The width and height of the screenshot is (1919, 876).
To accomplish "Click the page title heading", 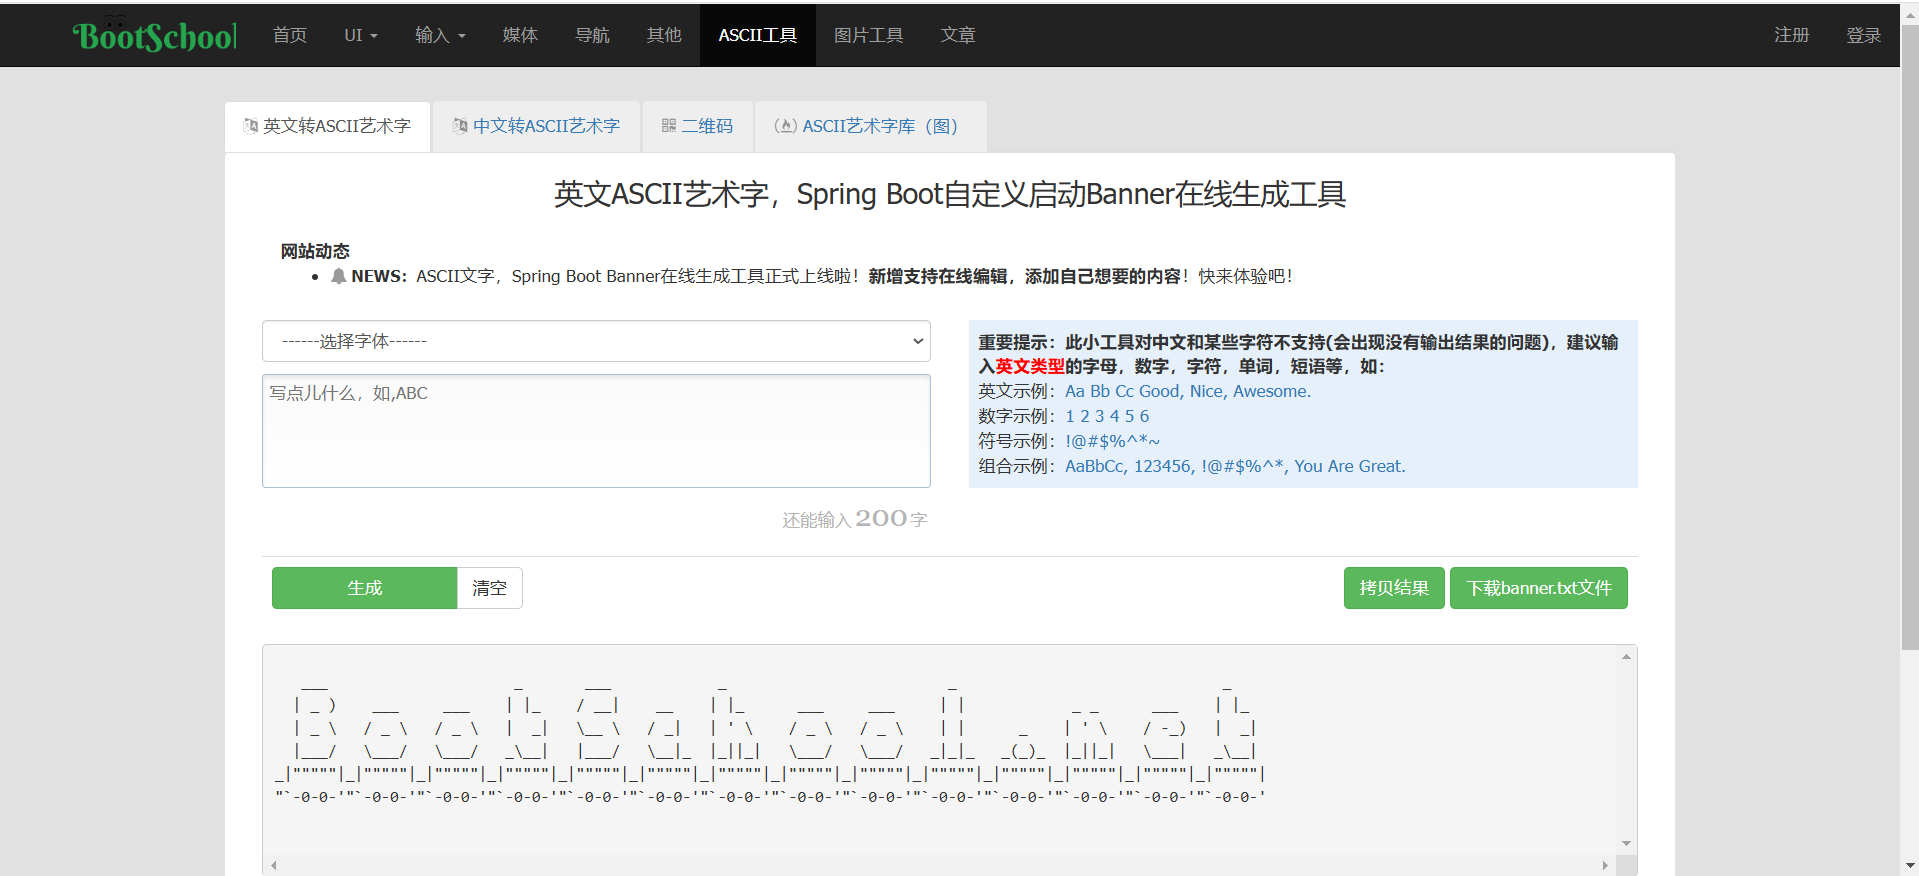I will coord(950,194).
